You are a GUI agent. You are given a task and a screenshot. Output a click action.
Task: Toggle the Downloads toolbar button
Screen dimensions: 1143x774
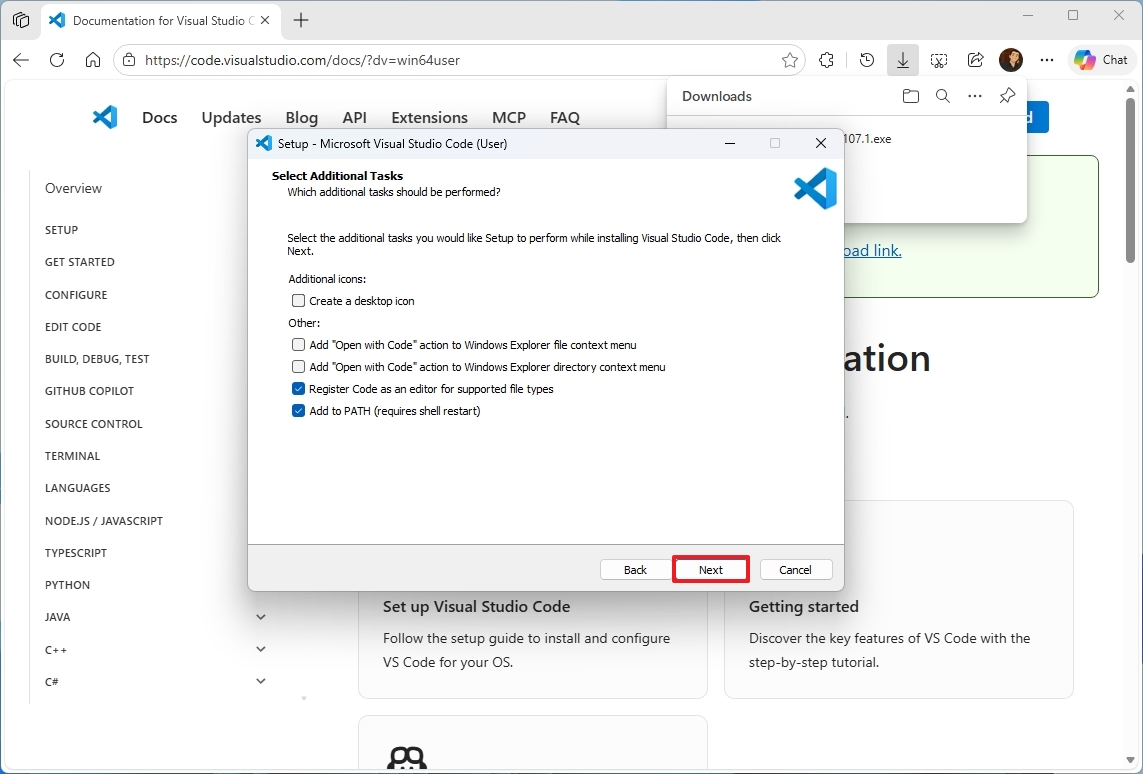click(902, 60)
